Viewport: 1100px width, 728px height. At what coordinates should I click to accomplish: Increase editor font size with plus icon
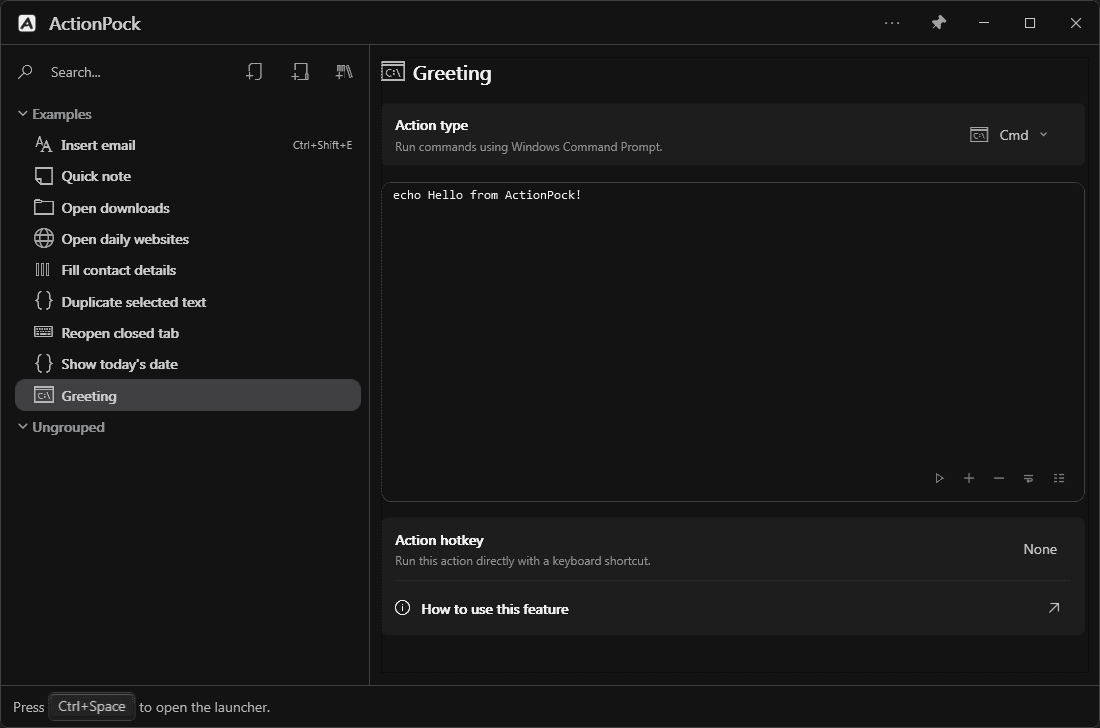(969, 478)
